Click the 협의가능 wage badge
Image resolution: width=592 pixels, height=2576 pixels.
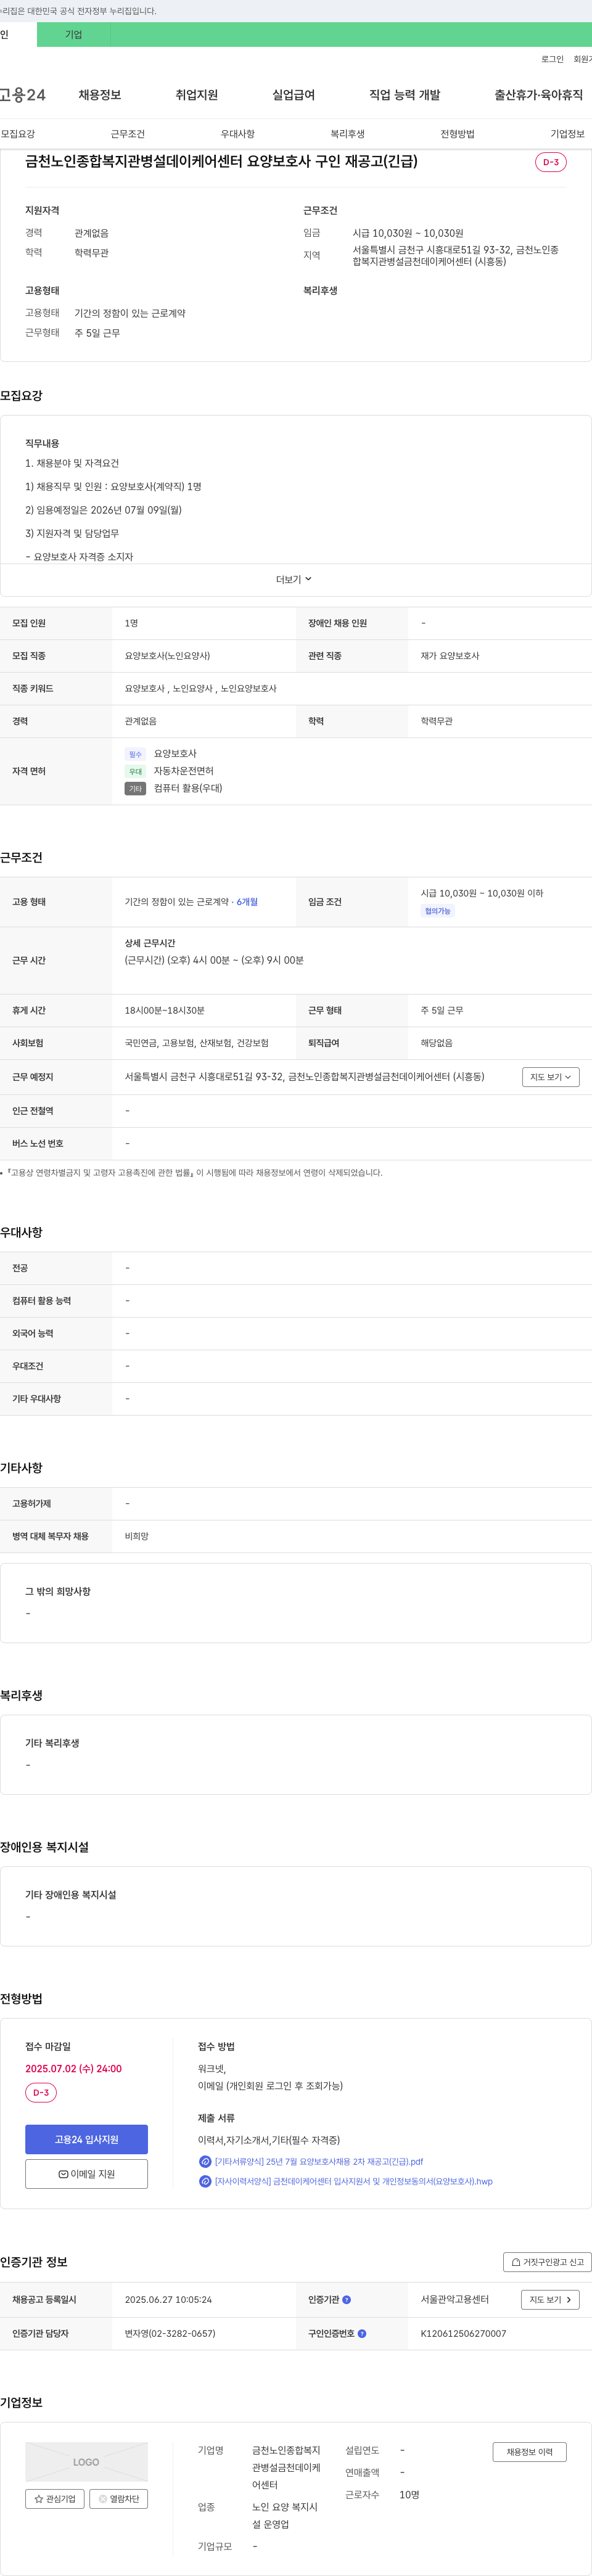pyautogui.click(x=438, y=911)
